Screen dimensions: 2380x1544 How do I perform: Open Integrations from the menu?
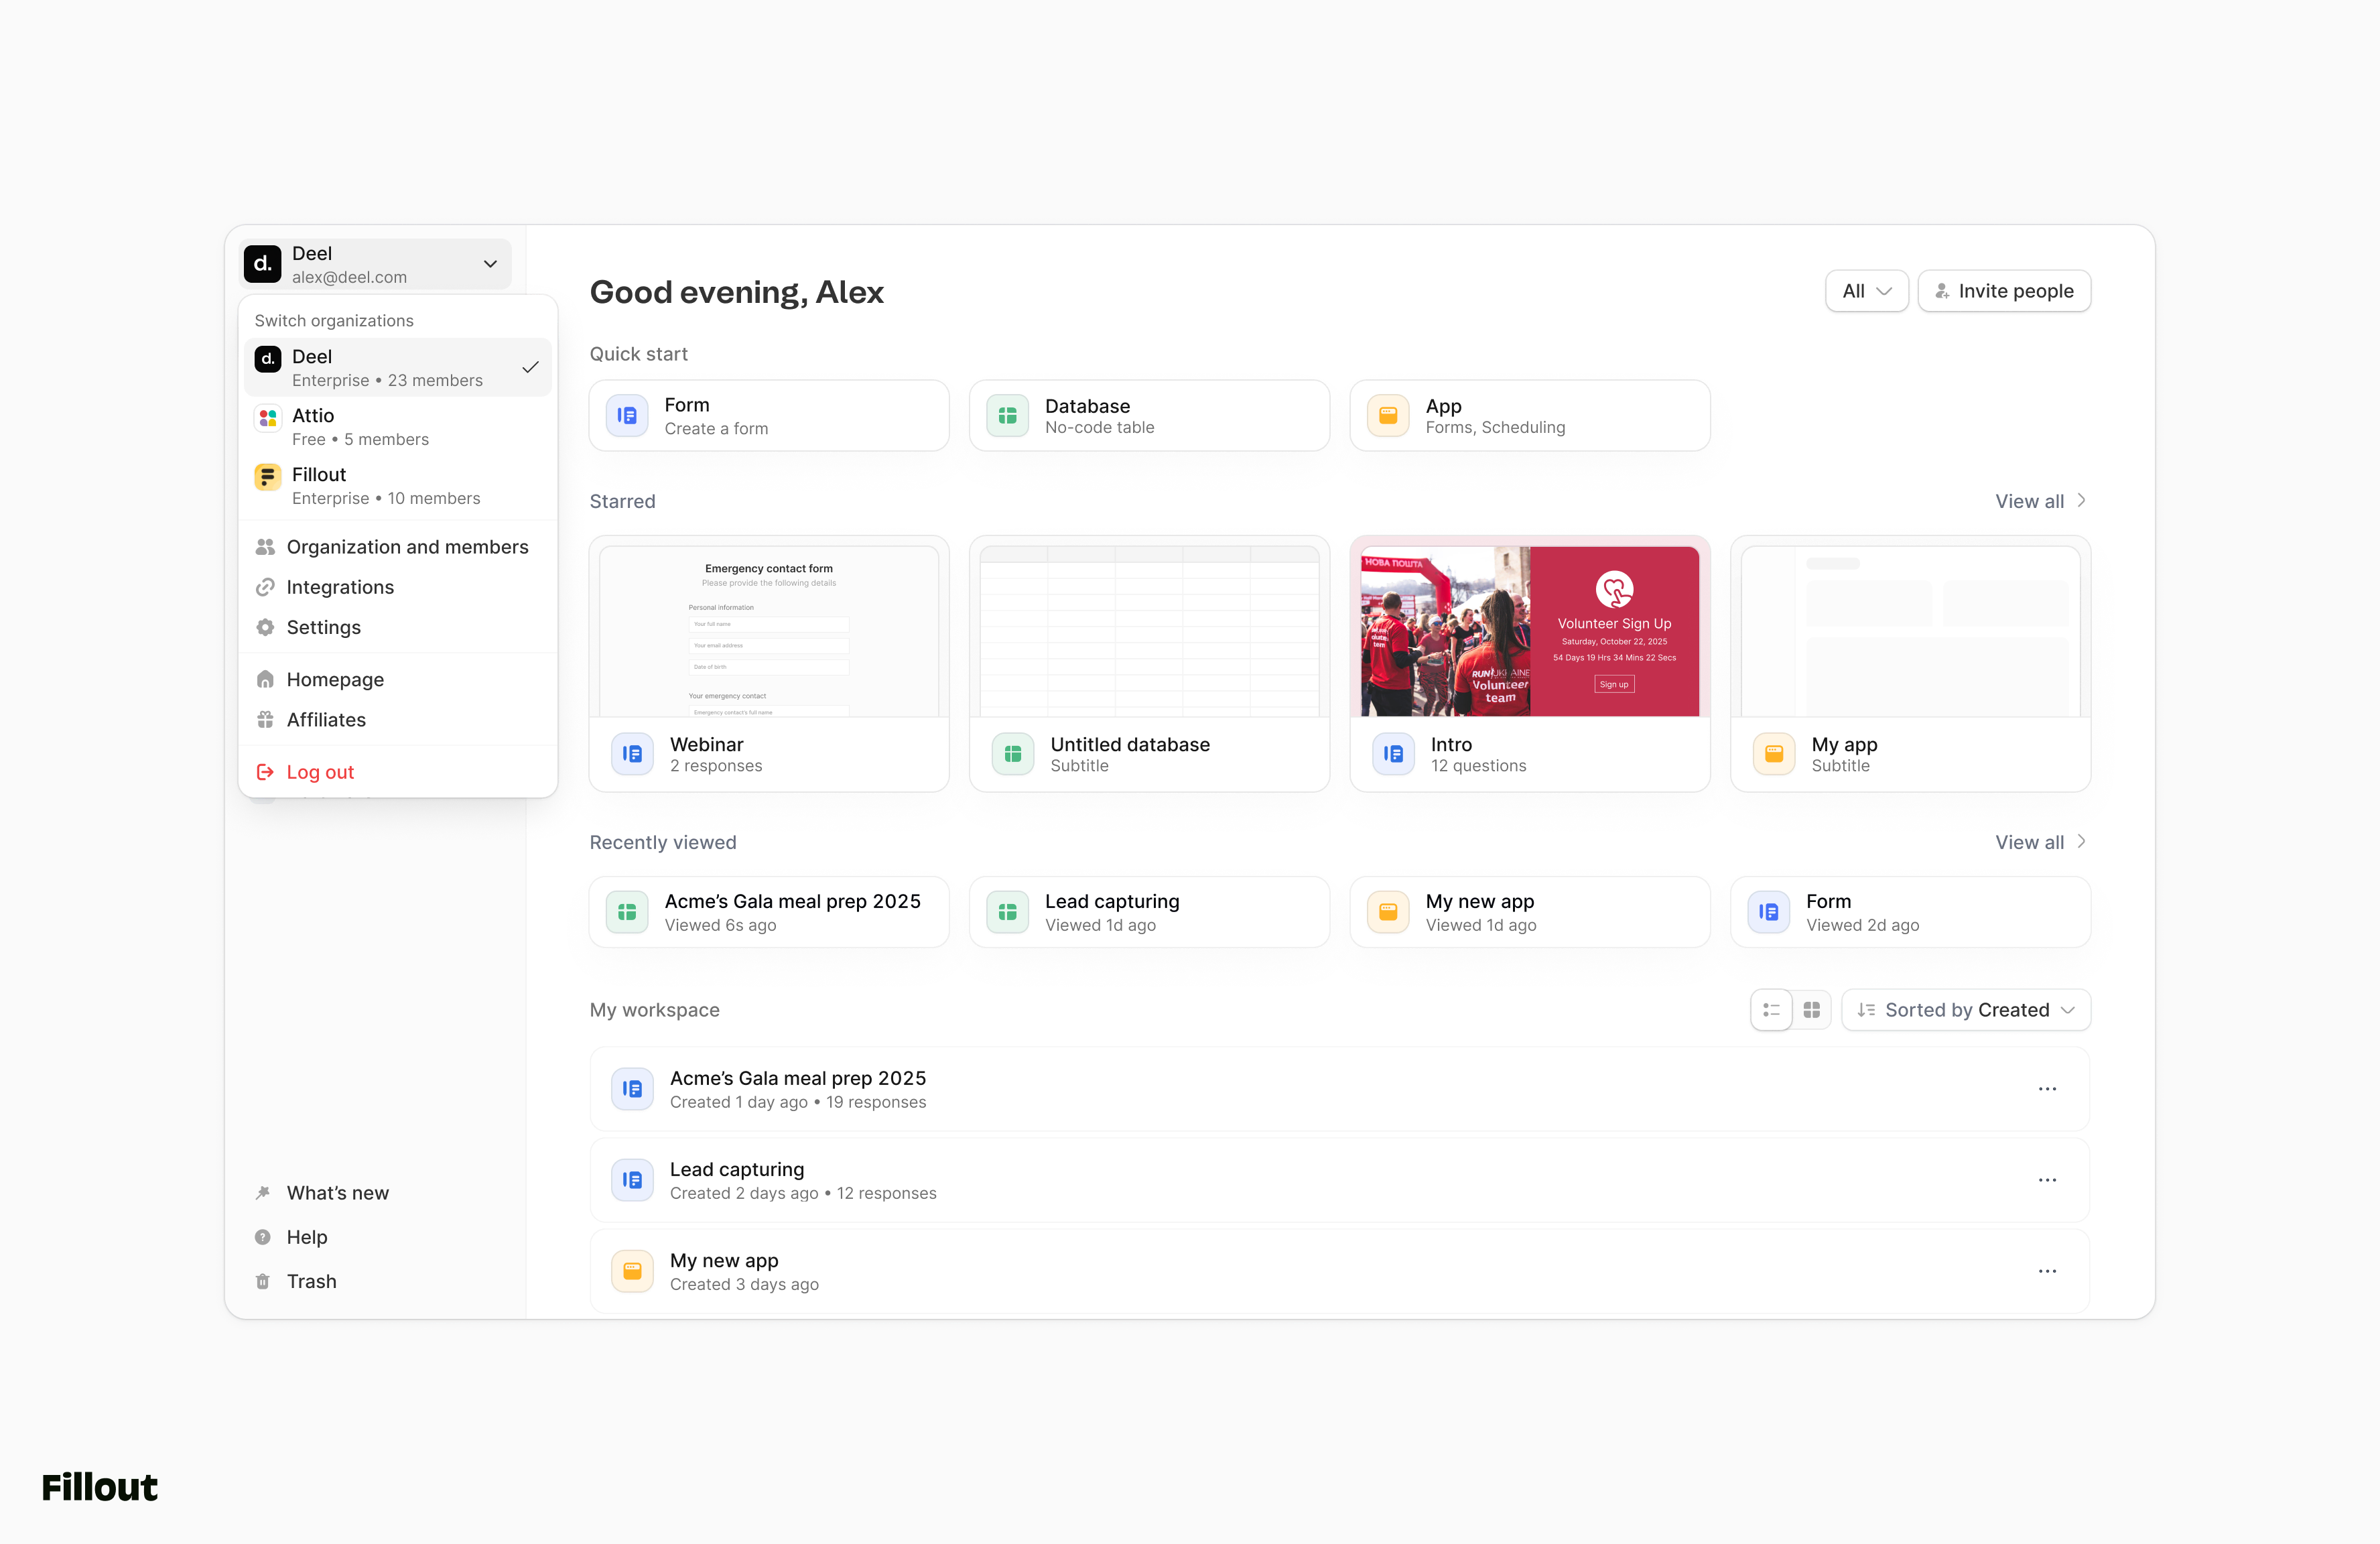[397, 587]
